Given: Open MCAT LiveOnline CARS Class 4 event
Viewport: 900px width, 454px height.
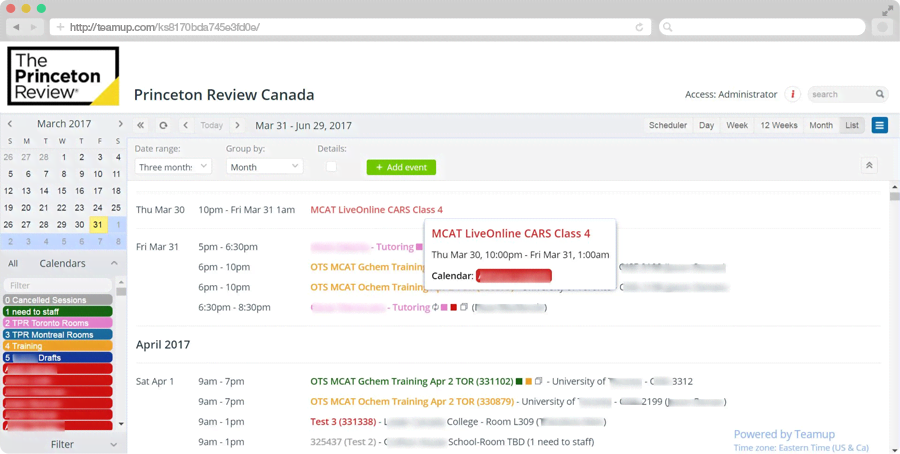Looking at the screenshot, I should click(x=377, y=210).
